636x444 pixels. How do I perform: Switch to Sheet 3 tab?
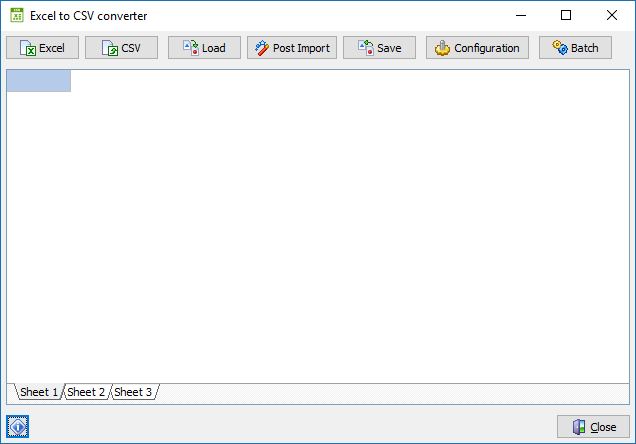pyautogui.click(x=133, y=392)
